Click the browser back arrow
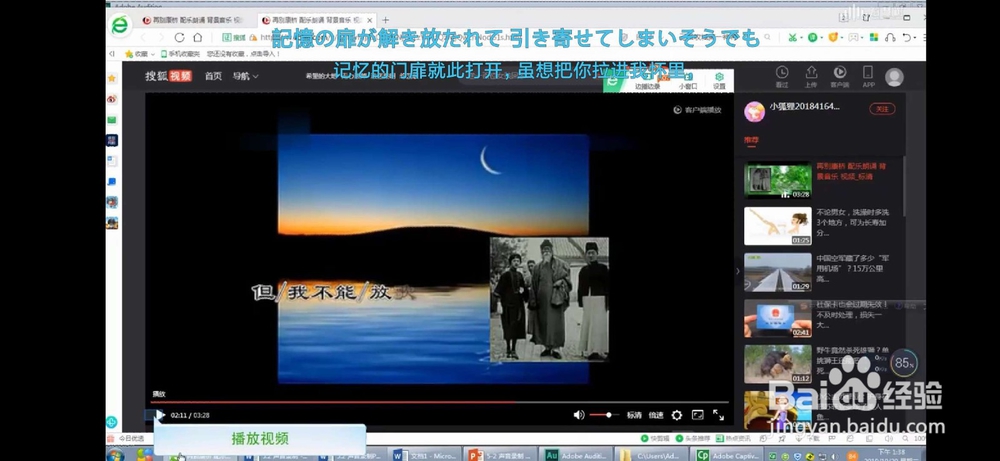 143,38
